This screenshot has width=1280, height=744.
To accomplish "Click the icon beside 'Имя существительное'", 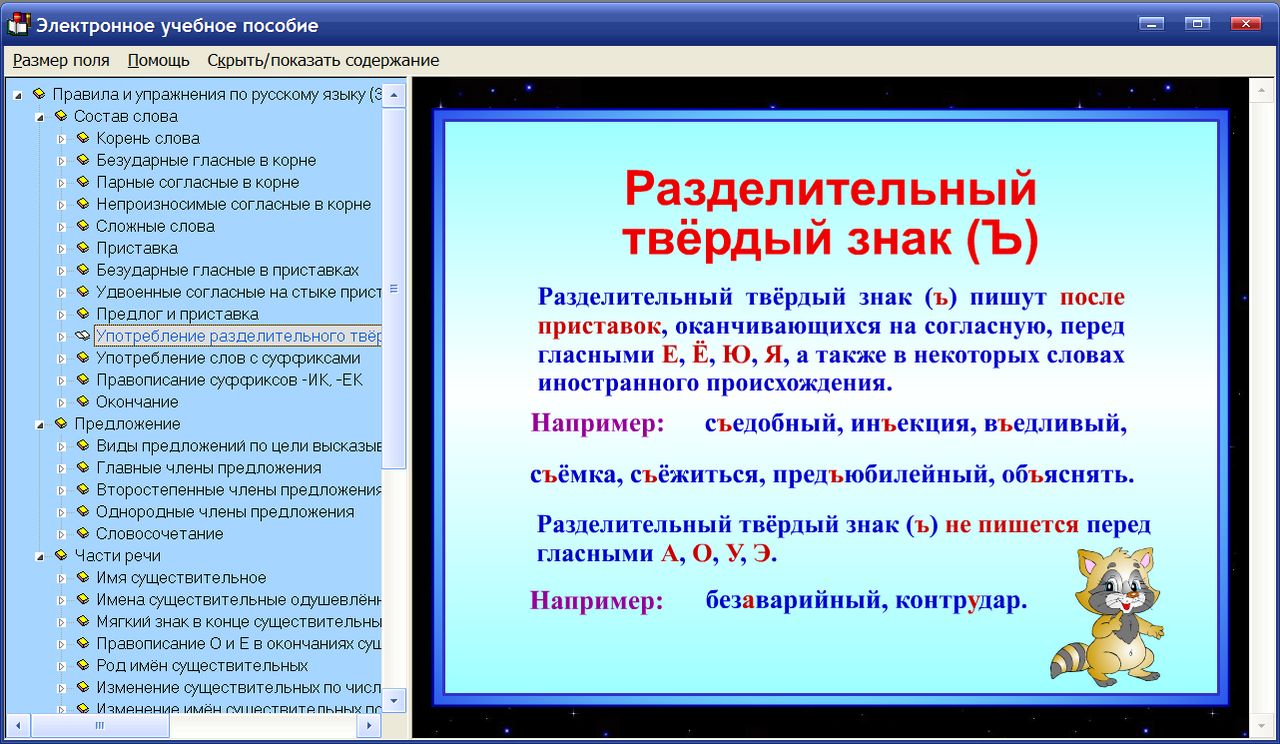I will coord(82,577).
